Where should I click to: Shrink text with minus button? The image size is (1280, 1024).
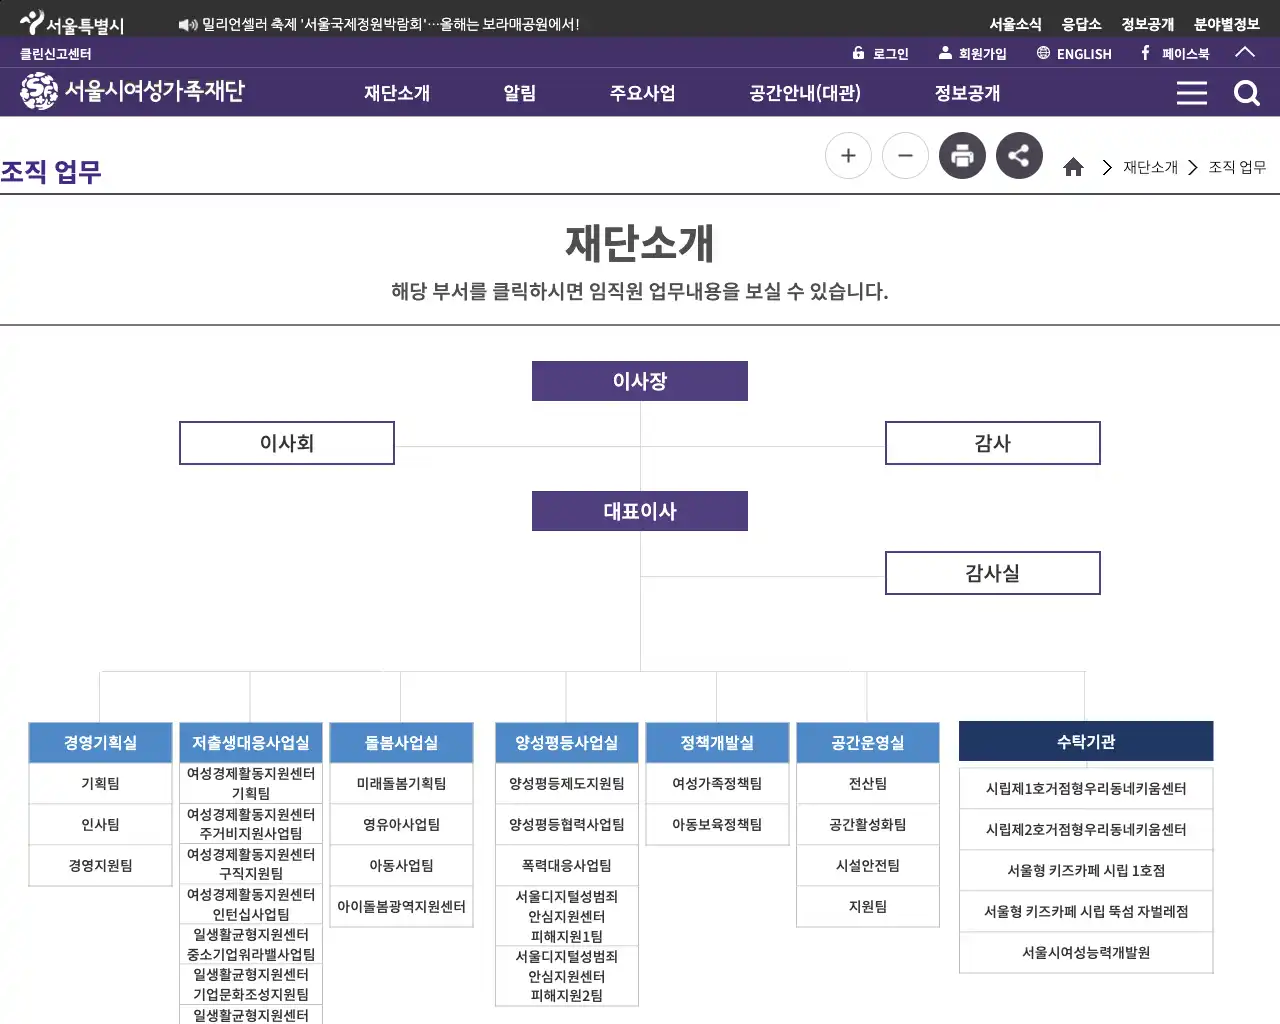[x=905, y=155]
